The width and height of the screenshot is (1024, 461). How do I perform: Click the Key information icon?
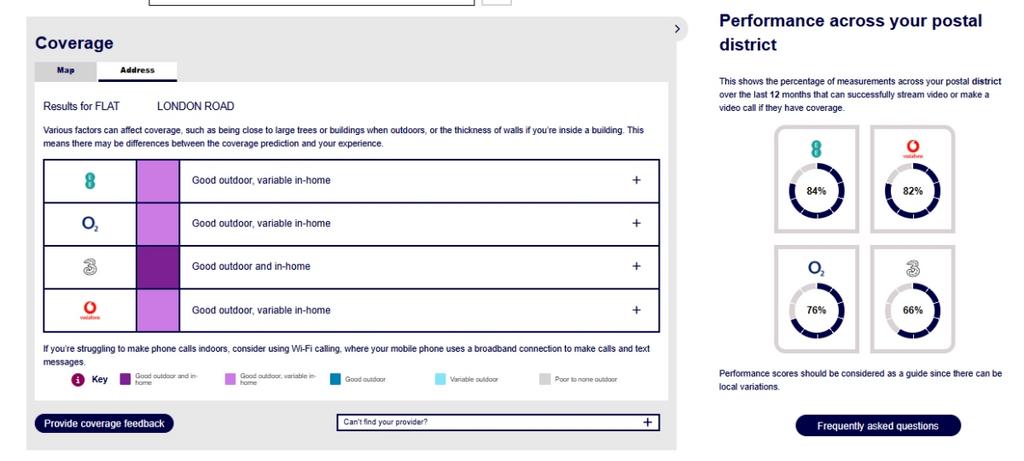77,380
